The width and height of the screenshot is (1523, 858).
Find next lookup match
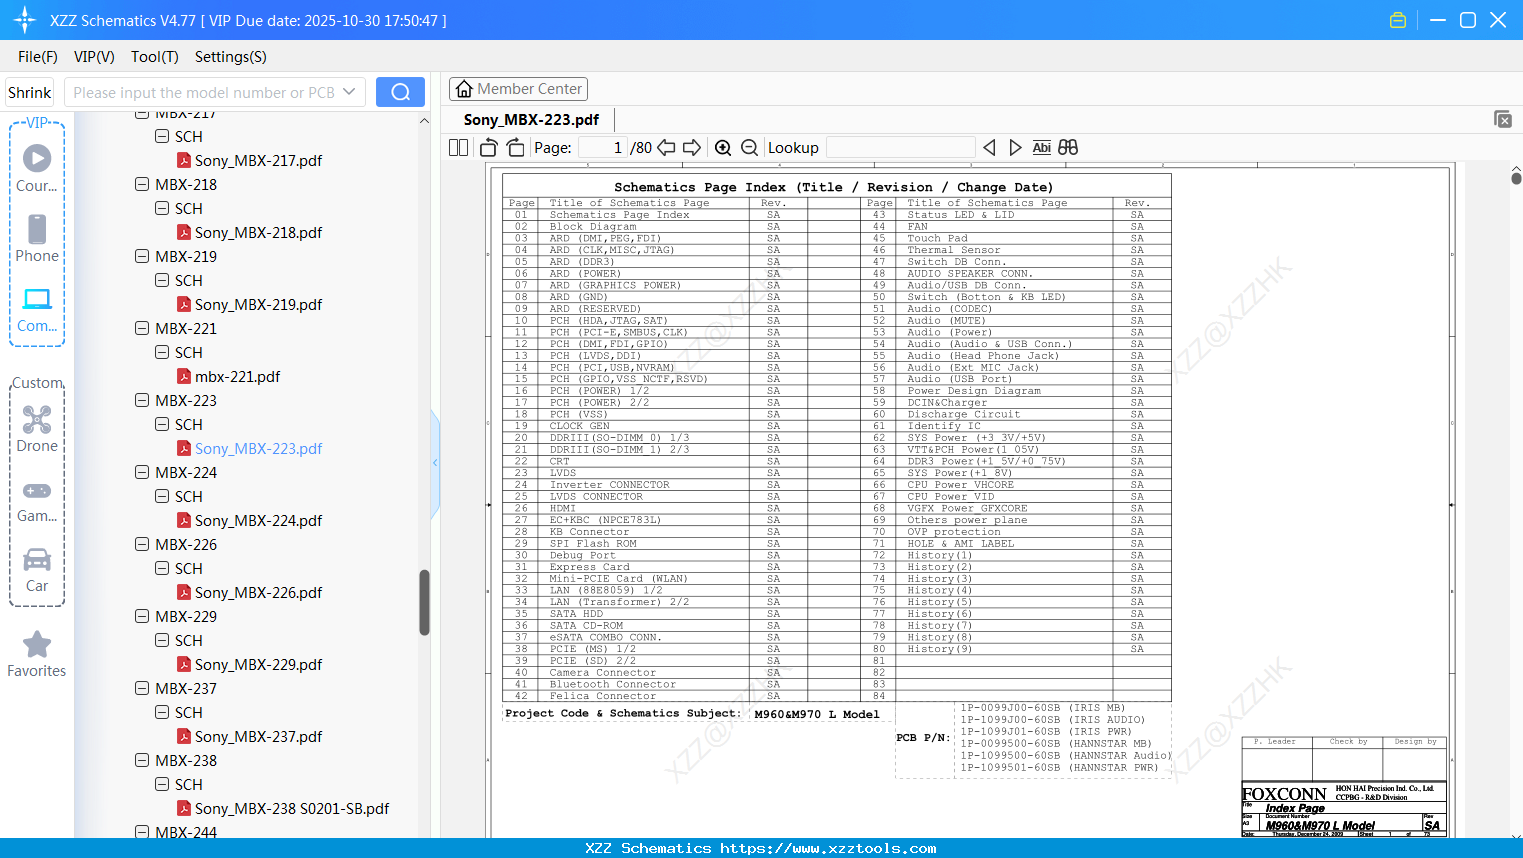point(1015,148)
